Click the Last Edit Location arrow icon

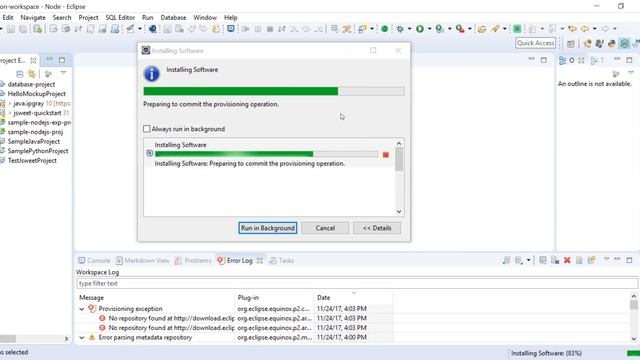point(572,29)
